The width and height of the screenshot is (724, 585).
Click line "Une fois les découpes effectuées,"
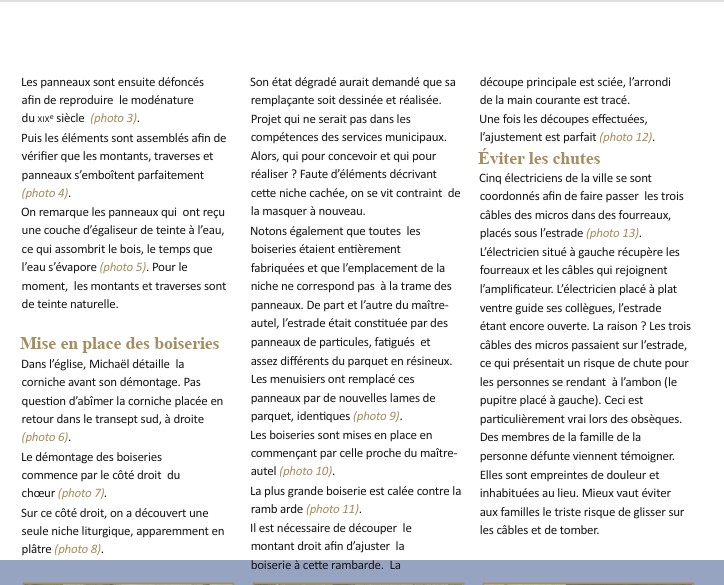click(x=563, y=119)
